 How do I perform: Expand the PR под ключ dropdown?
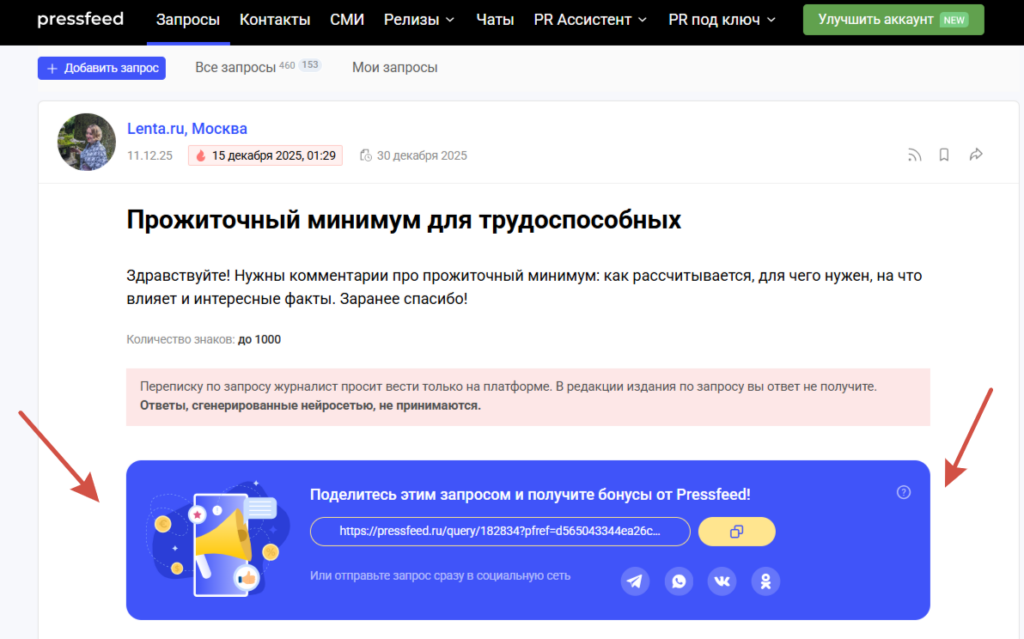click(x=722, y=20)
